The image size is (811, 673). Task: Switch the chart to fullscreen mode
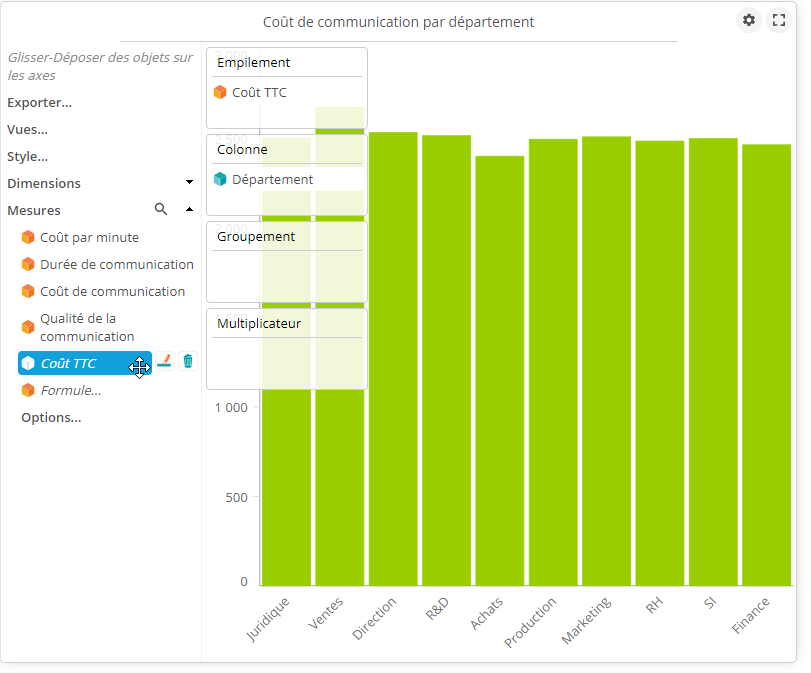click(x=779, y=20)
